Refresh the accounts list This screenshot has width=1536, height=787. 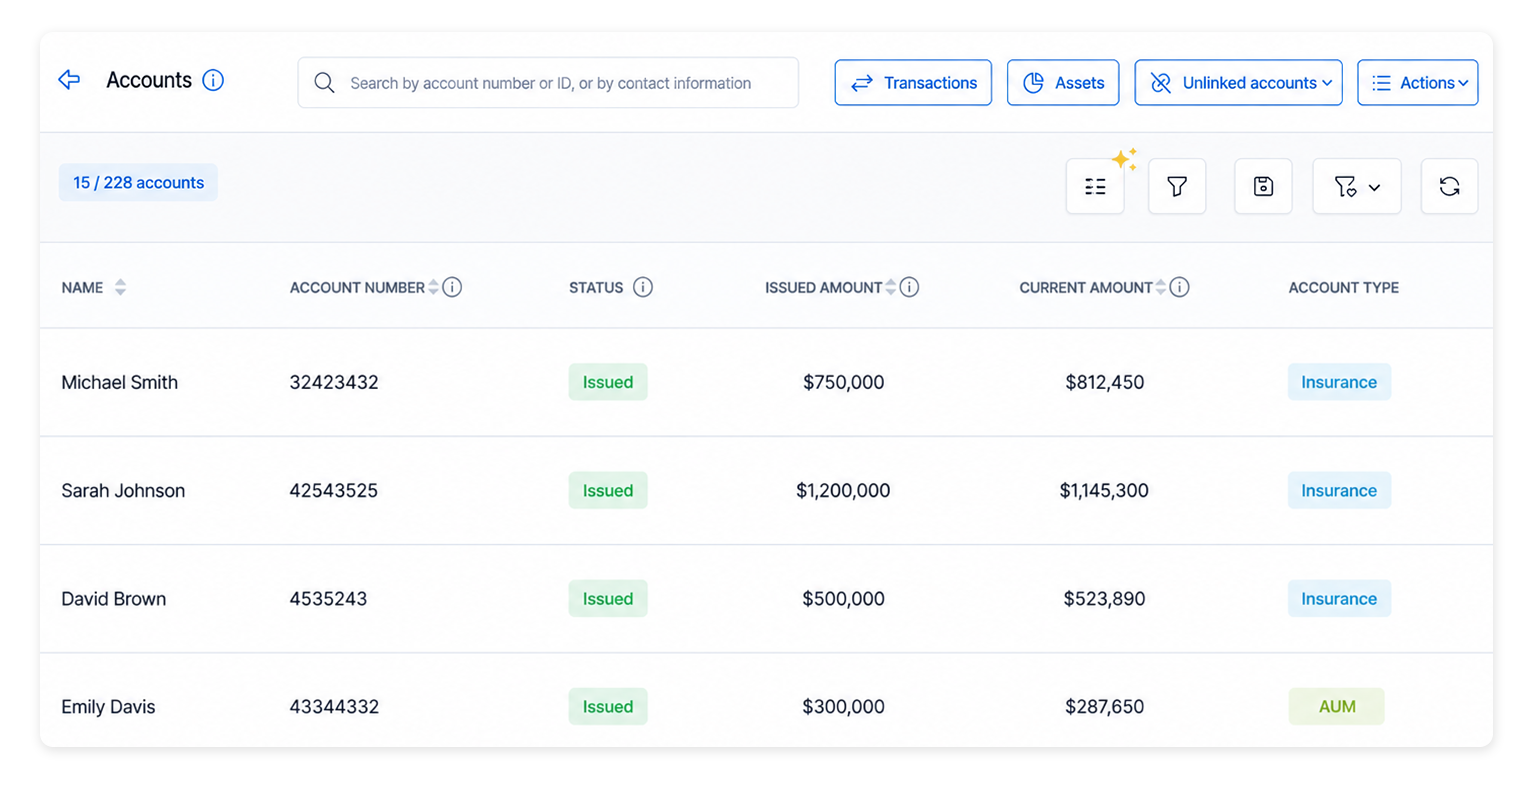[1449, 186]
